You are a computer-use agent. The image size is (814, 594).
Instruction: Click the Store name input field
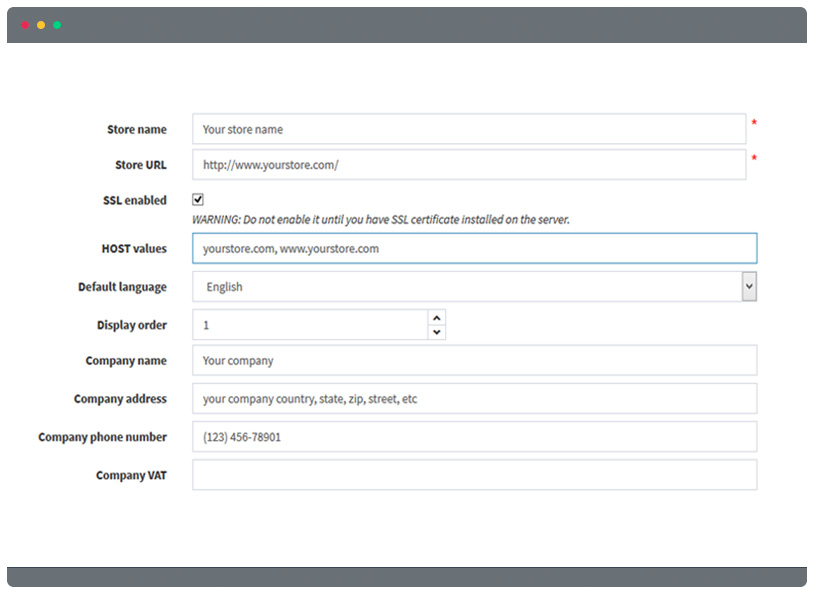click(469, 129)
